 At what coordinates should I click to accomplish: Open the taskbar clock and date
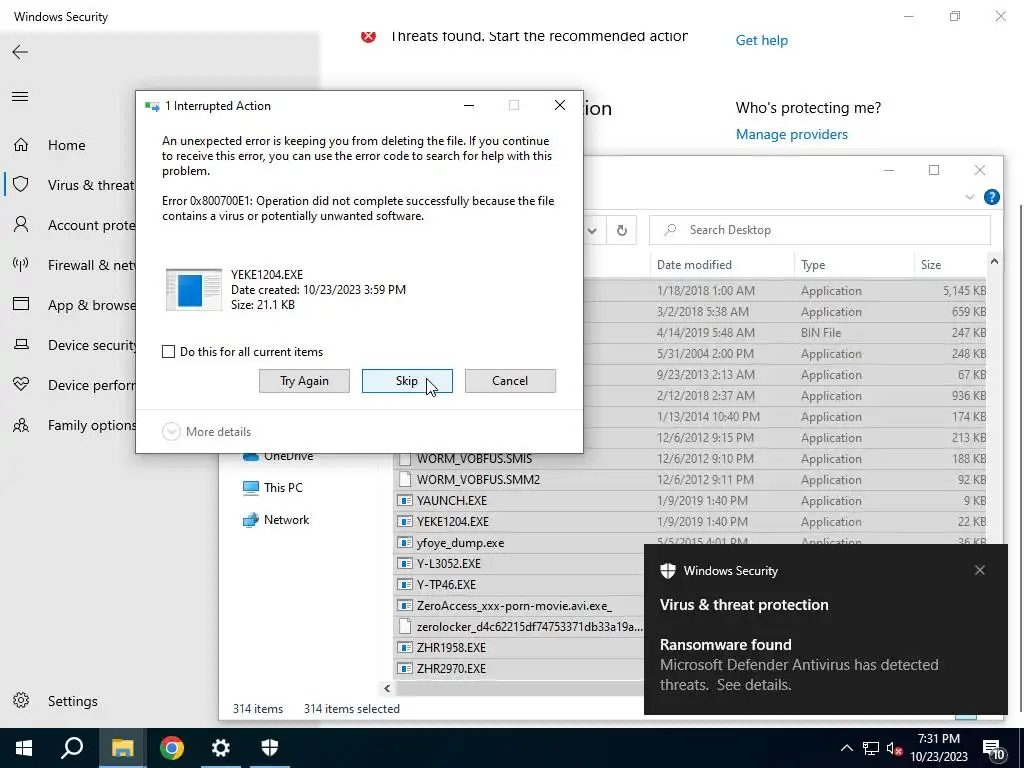coord(938,748)
